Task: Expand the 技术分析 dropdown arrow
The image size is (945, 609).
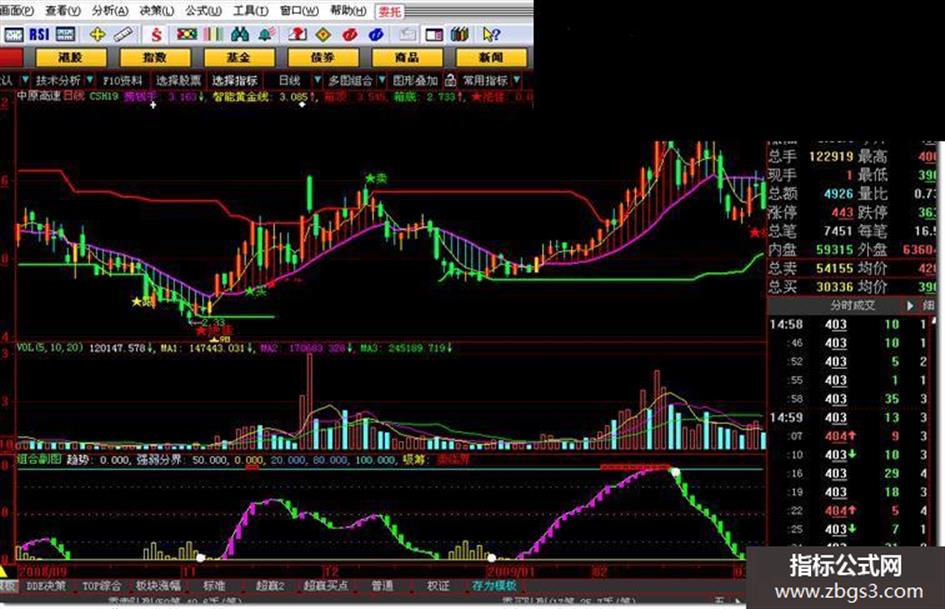Action: 90,80
